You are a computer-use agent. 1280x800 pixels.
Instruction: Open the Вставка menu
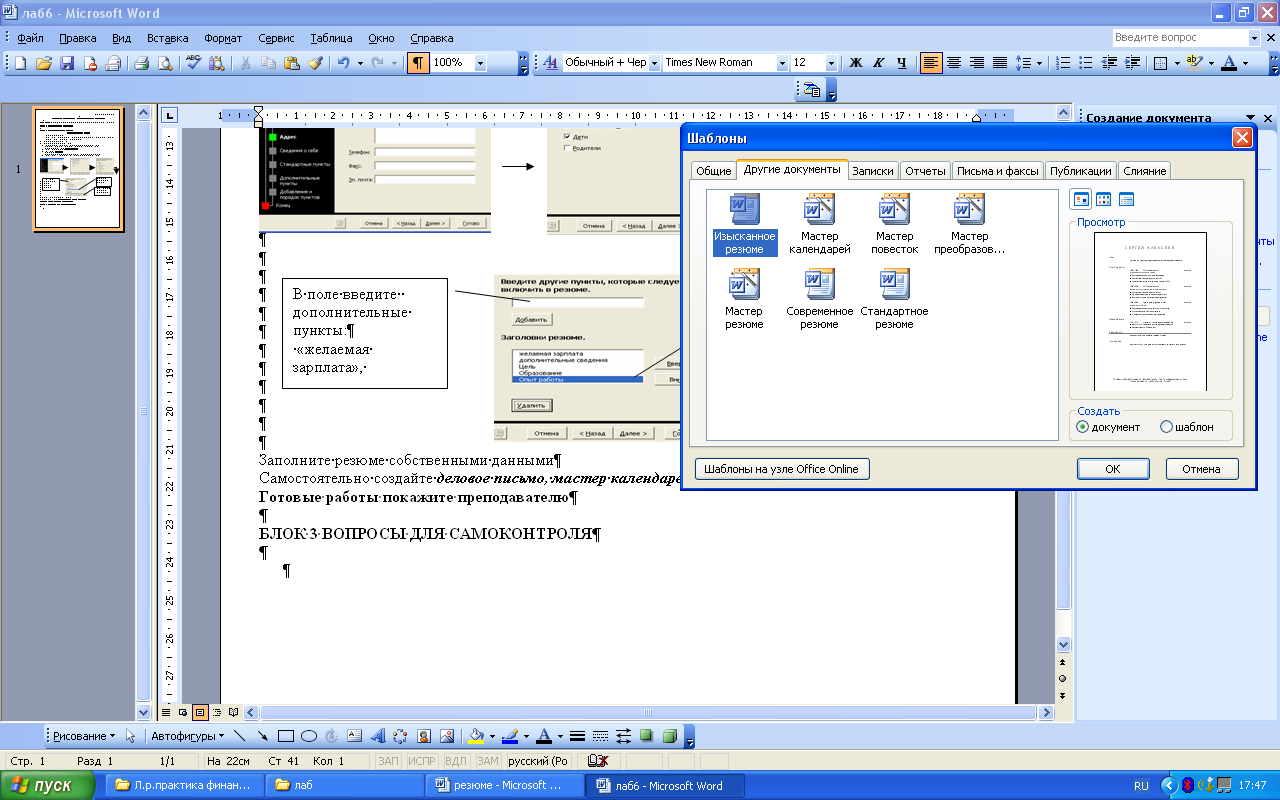coord(167,38)
